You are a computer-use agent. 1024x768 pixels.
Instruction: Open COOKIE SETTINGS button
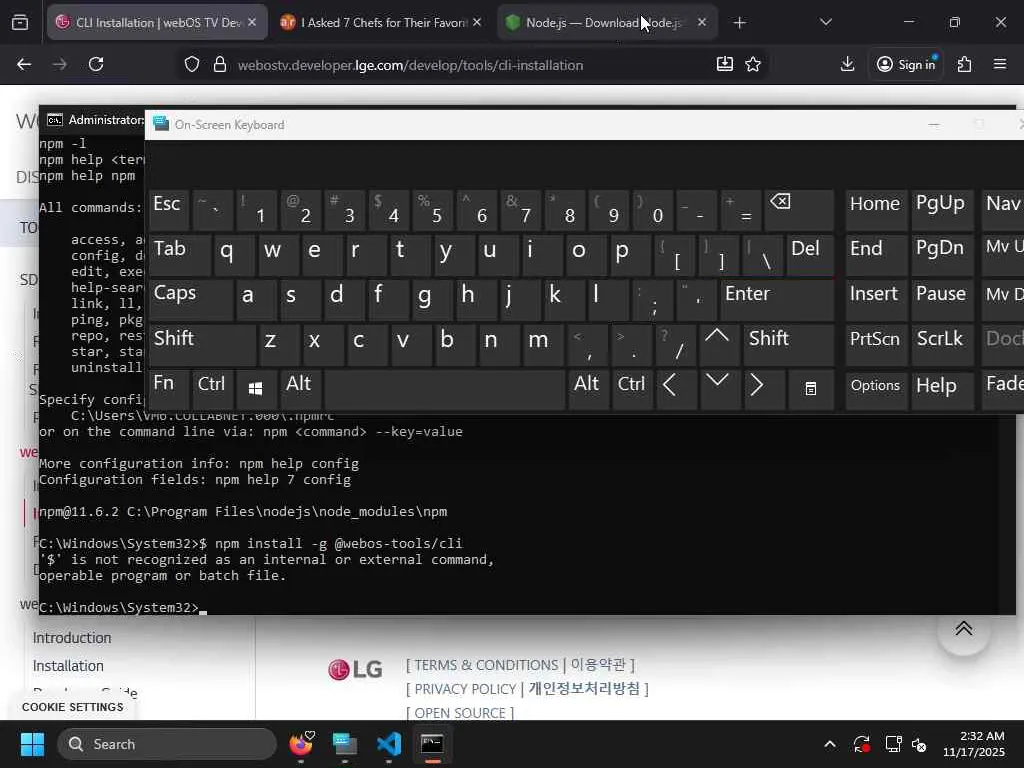coord(72,707)
